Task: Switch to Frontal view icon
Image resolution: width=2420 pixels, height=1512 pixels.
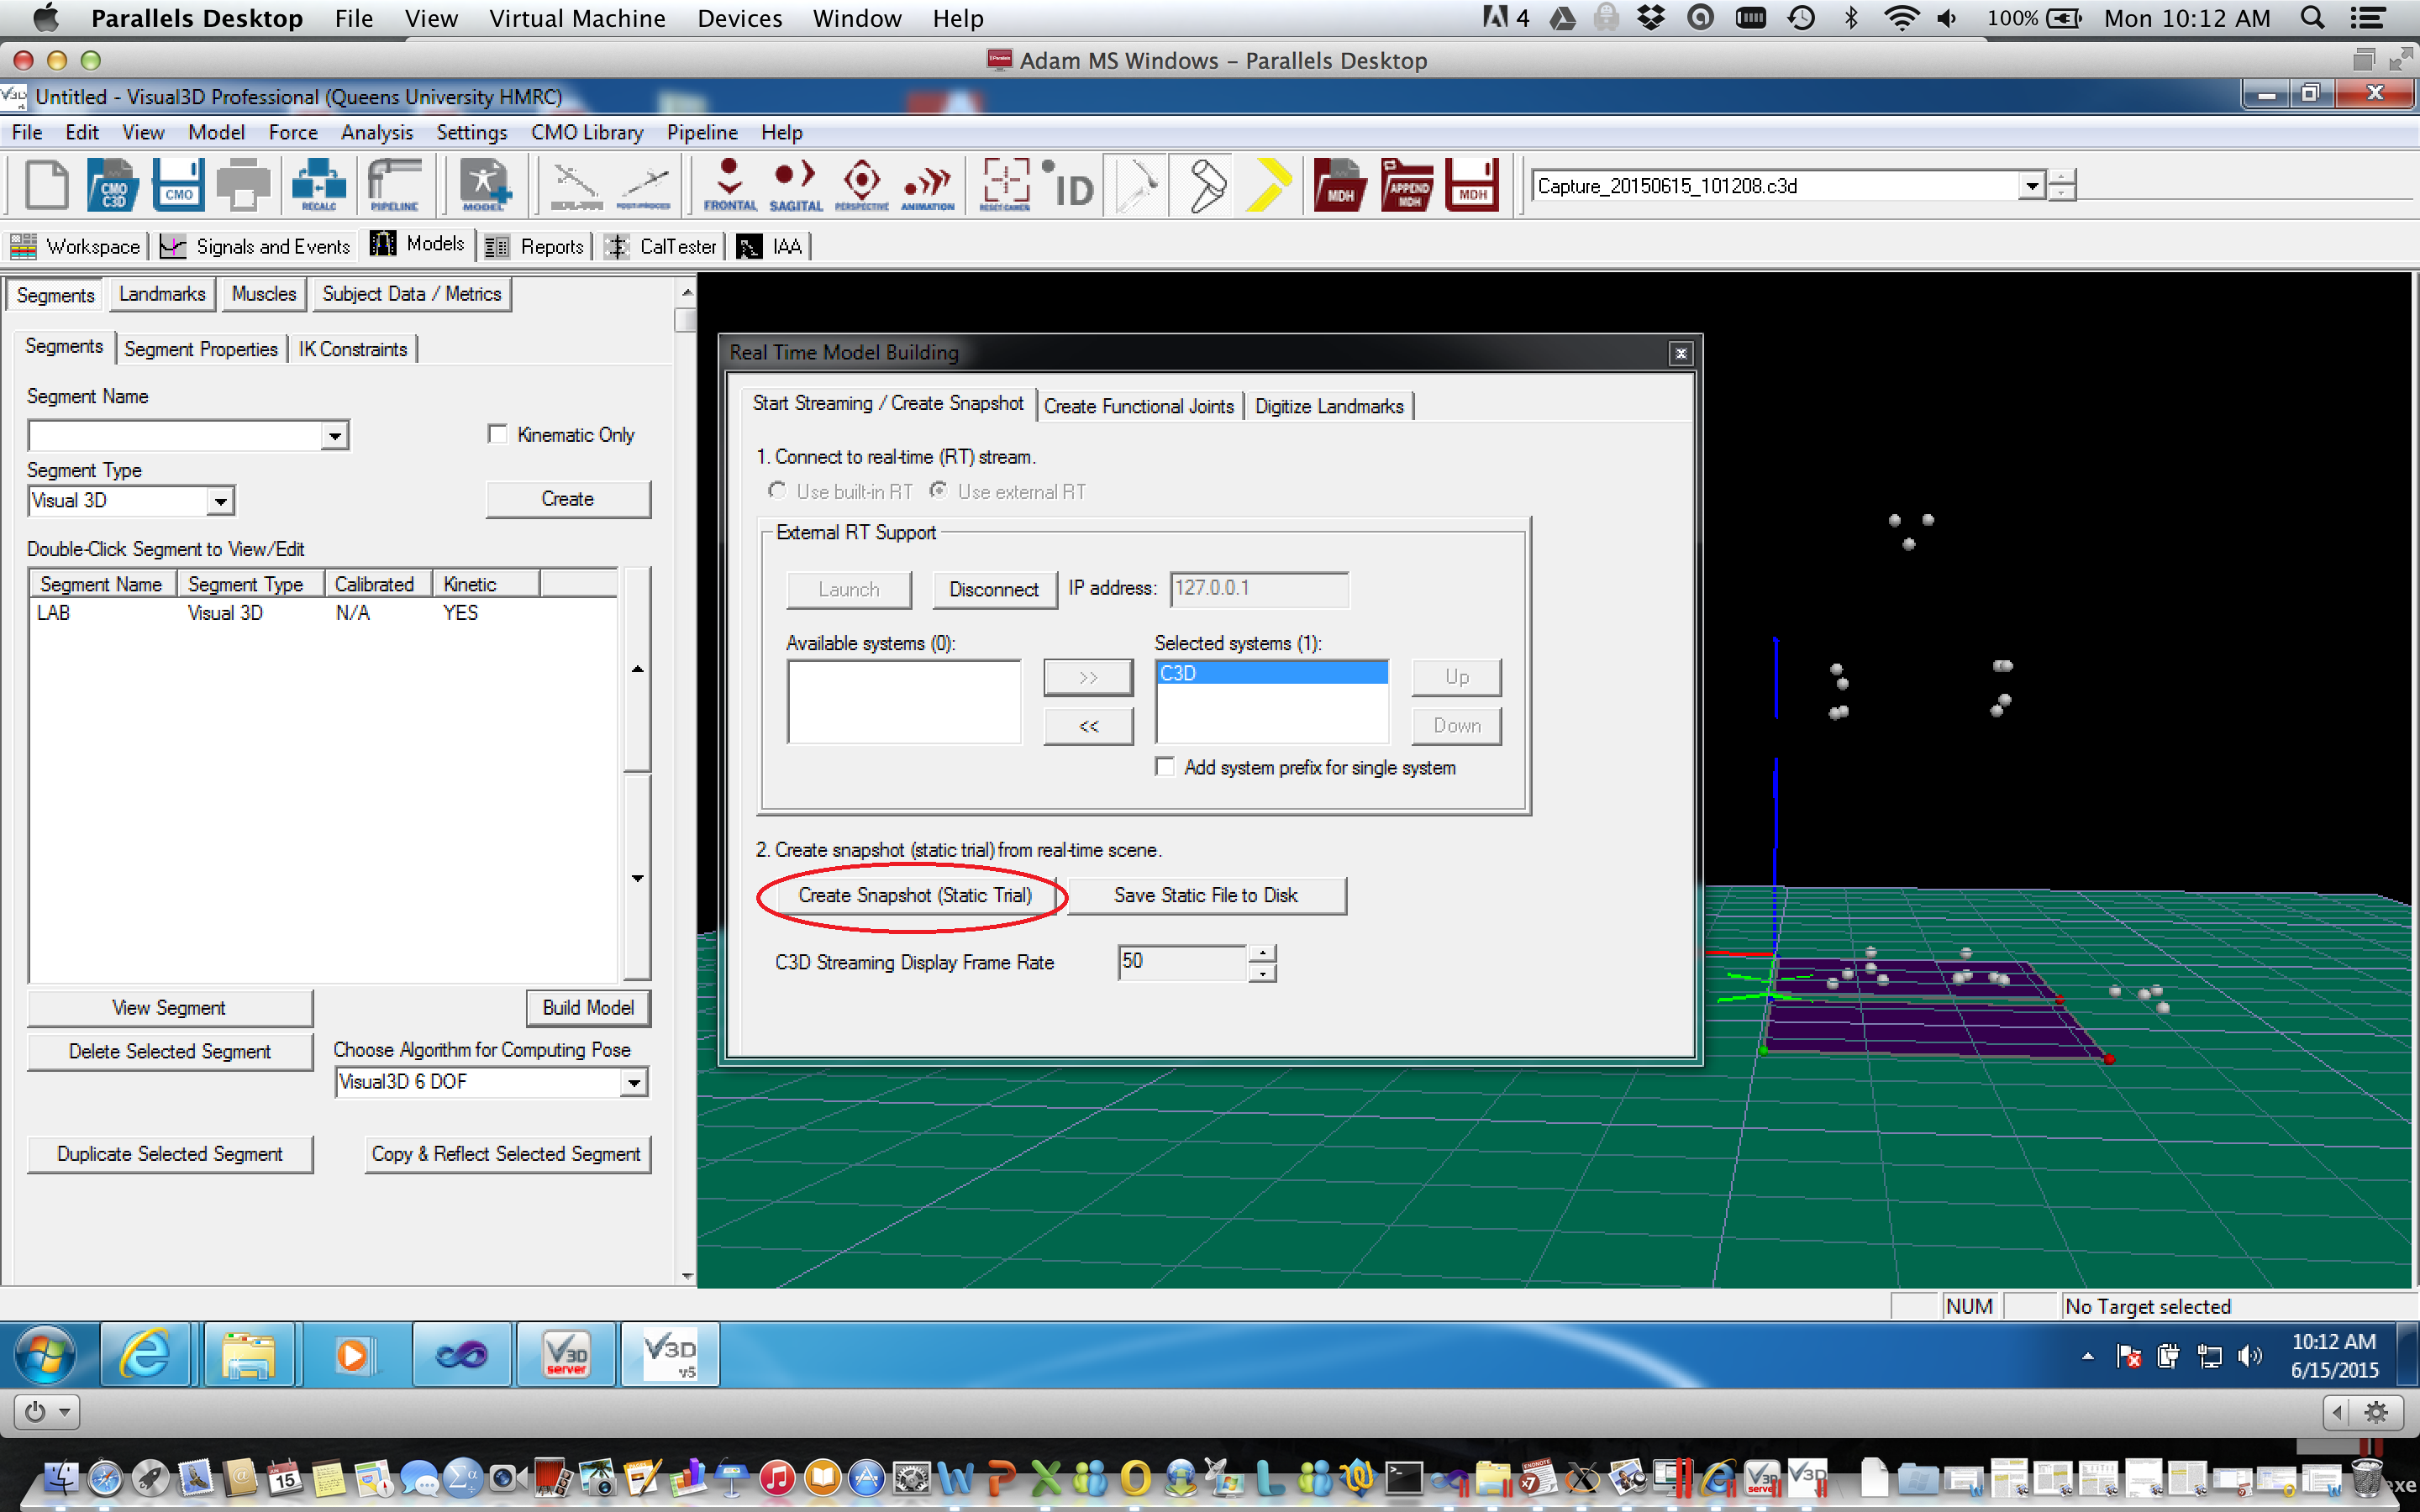Action: coord(730,185)
